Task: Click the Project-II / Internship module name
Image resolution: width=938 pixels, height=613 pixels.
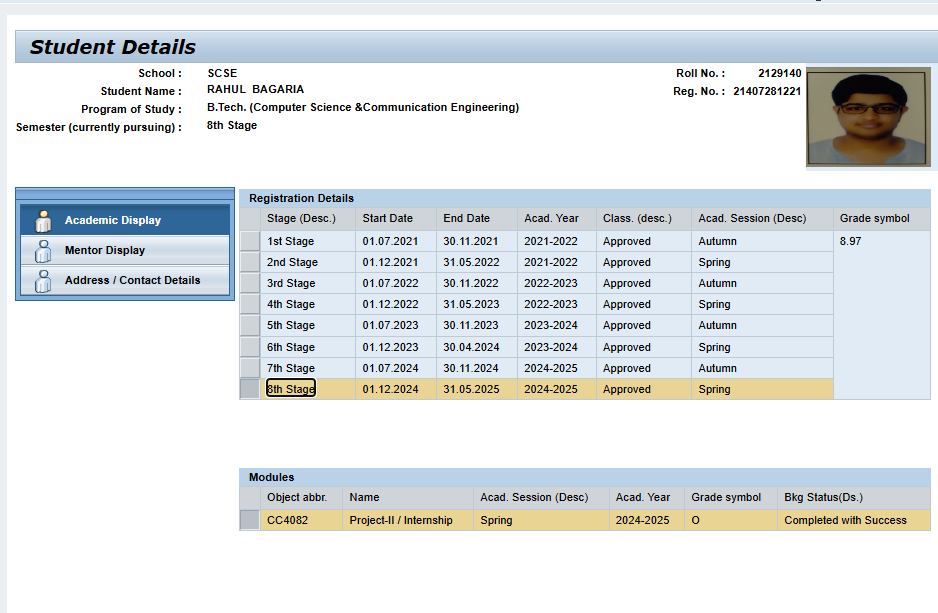Action: tap(401, 520)
